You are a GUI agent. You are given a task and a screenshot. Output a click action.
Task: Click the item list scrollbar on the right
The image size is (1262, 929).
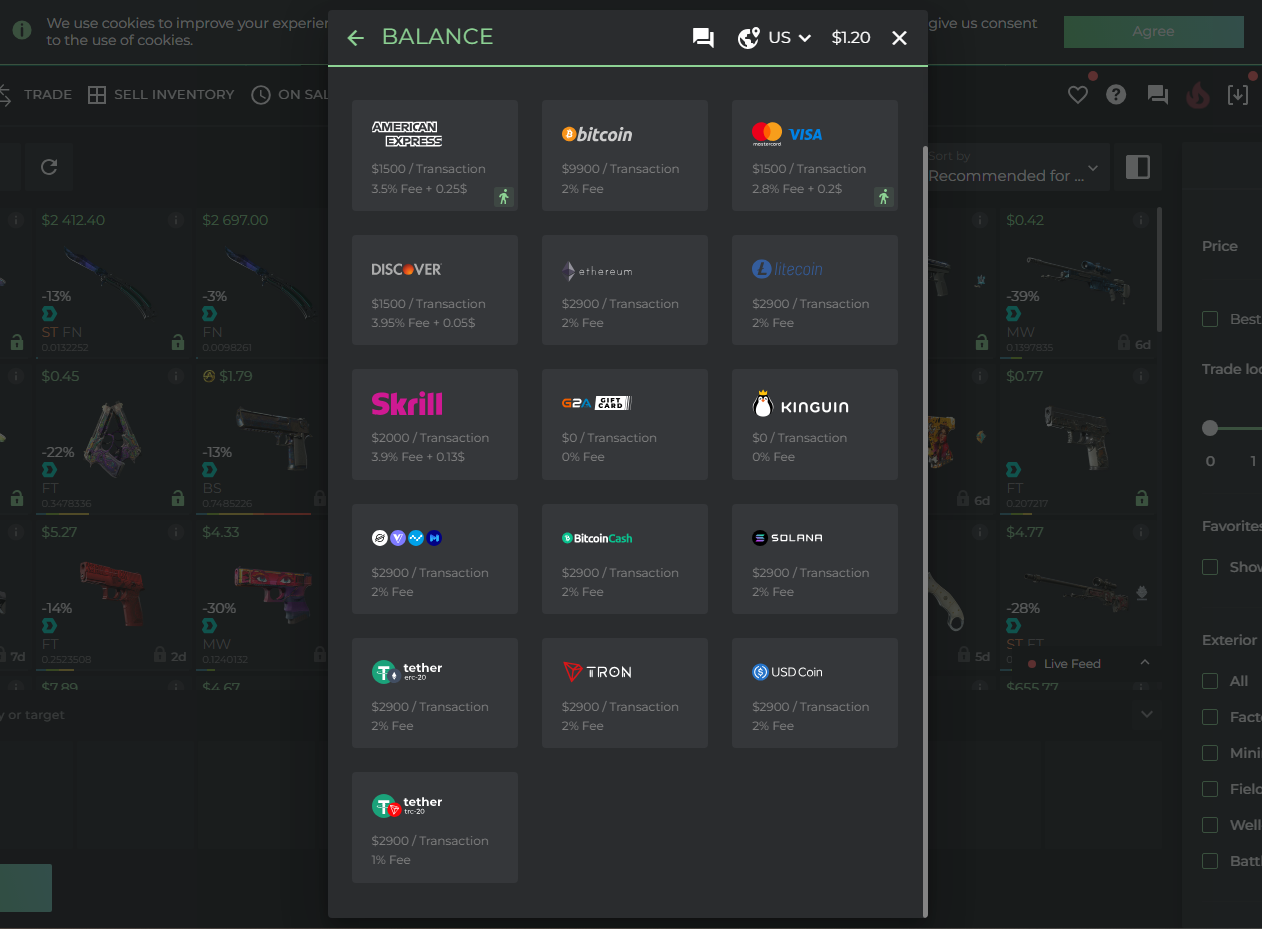click(x=1160, y=270)
